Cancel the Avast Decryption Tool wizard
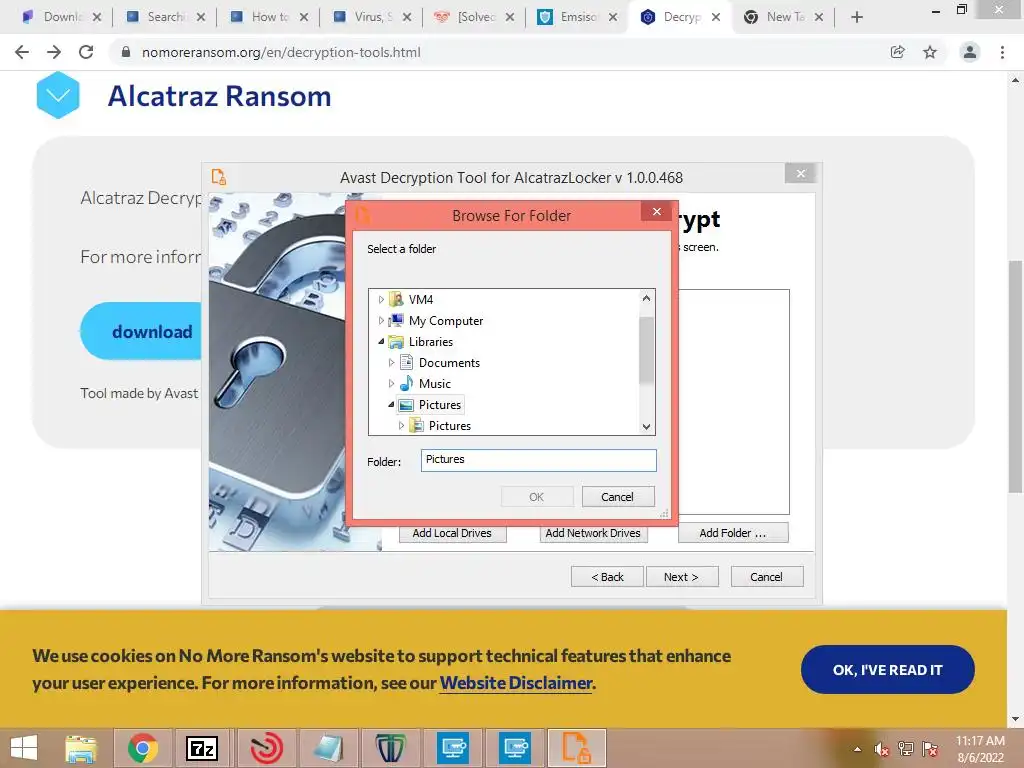Screen dimensions: 1024x768 (767, 577)
